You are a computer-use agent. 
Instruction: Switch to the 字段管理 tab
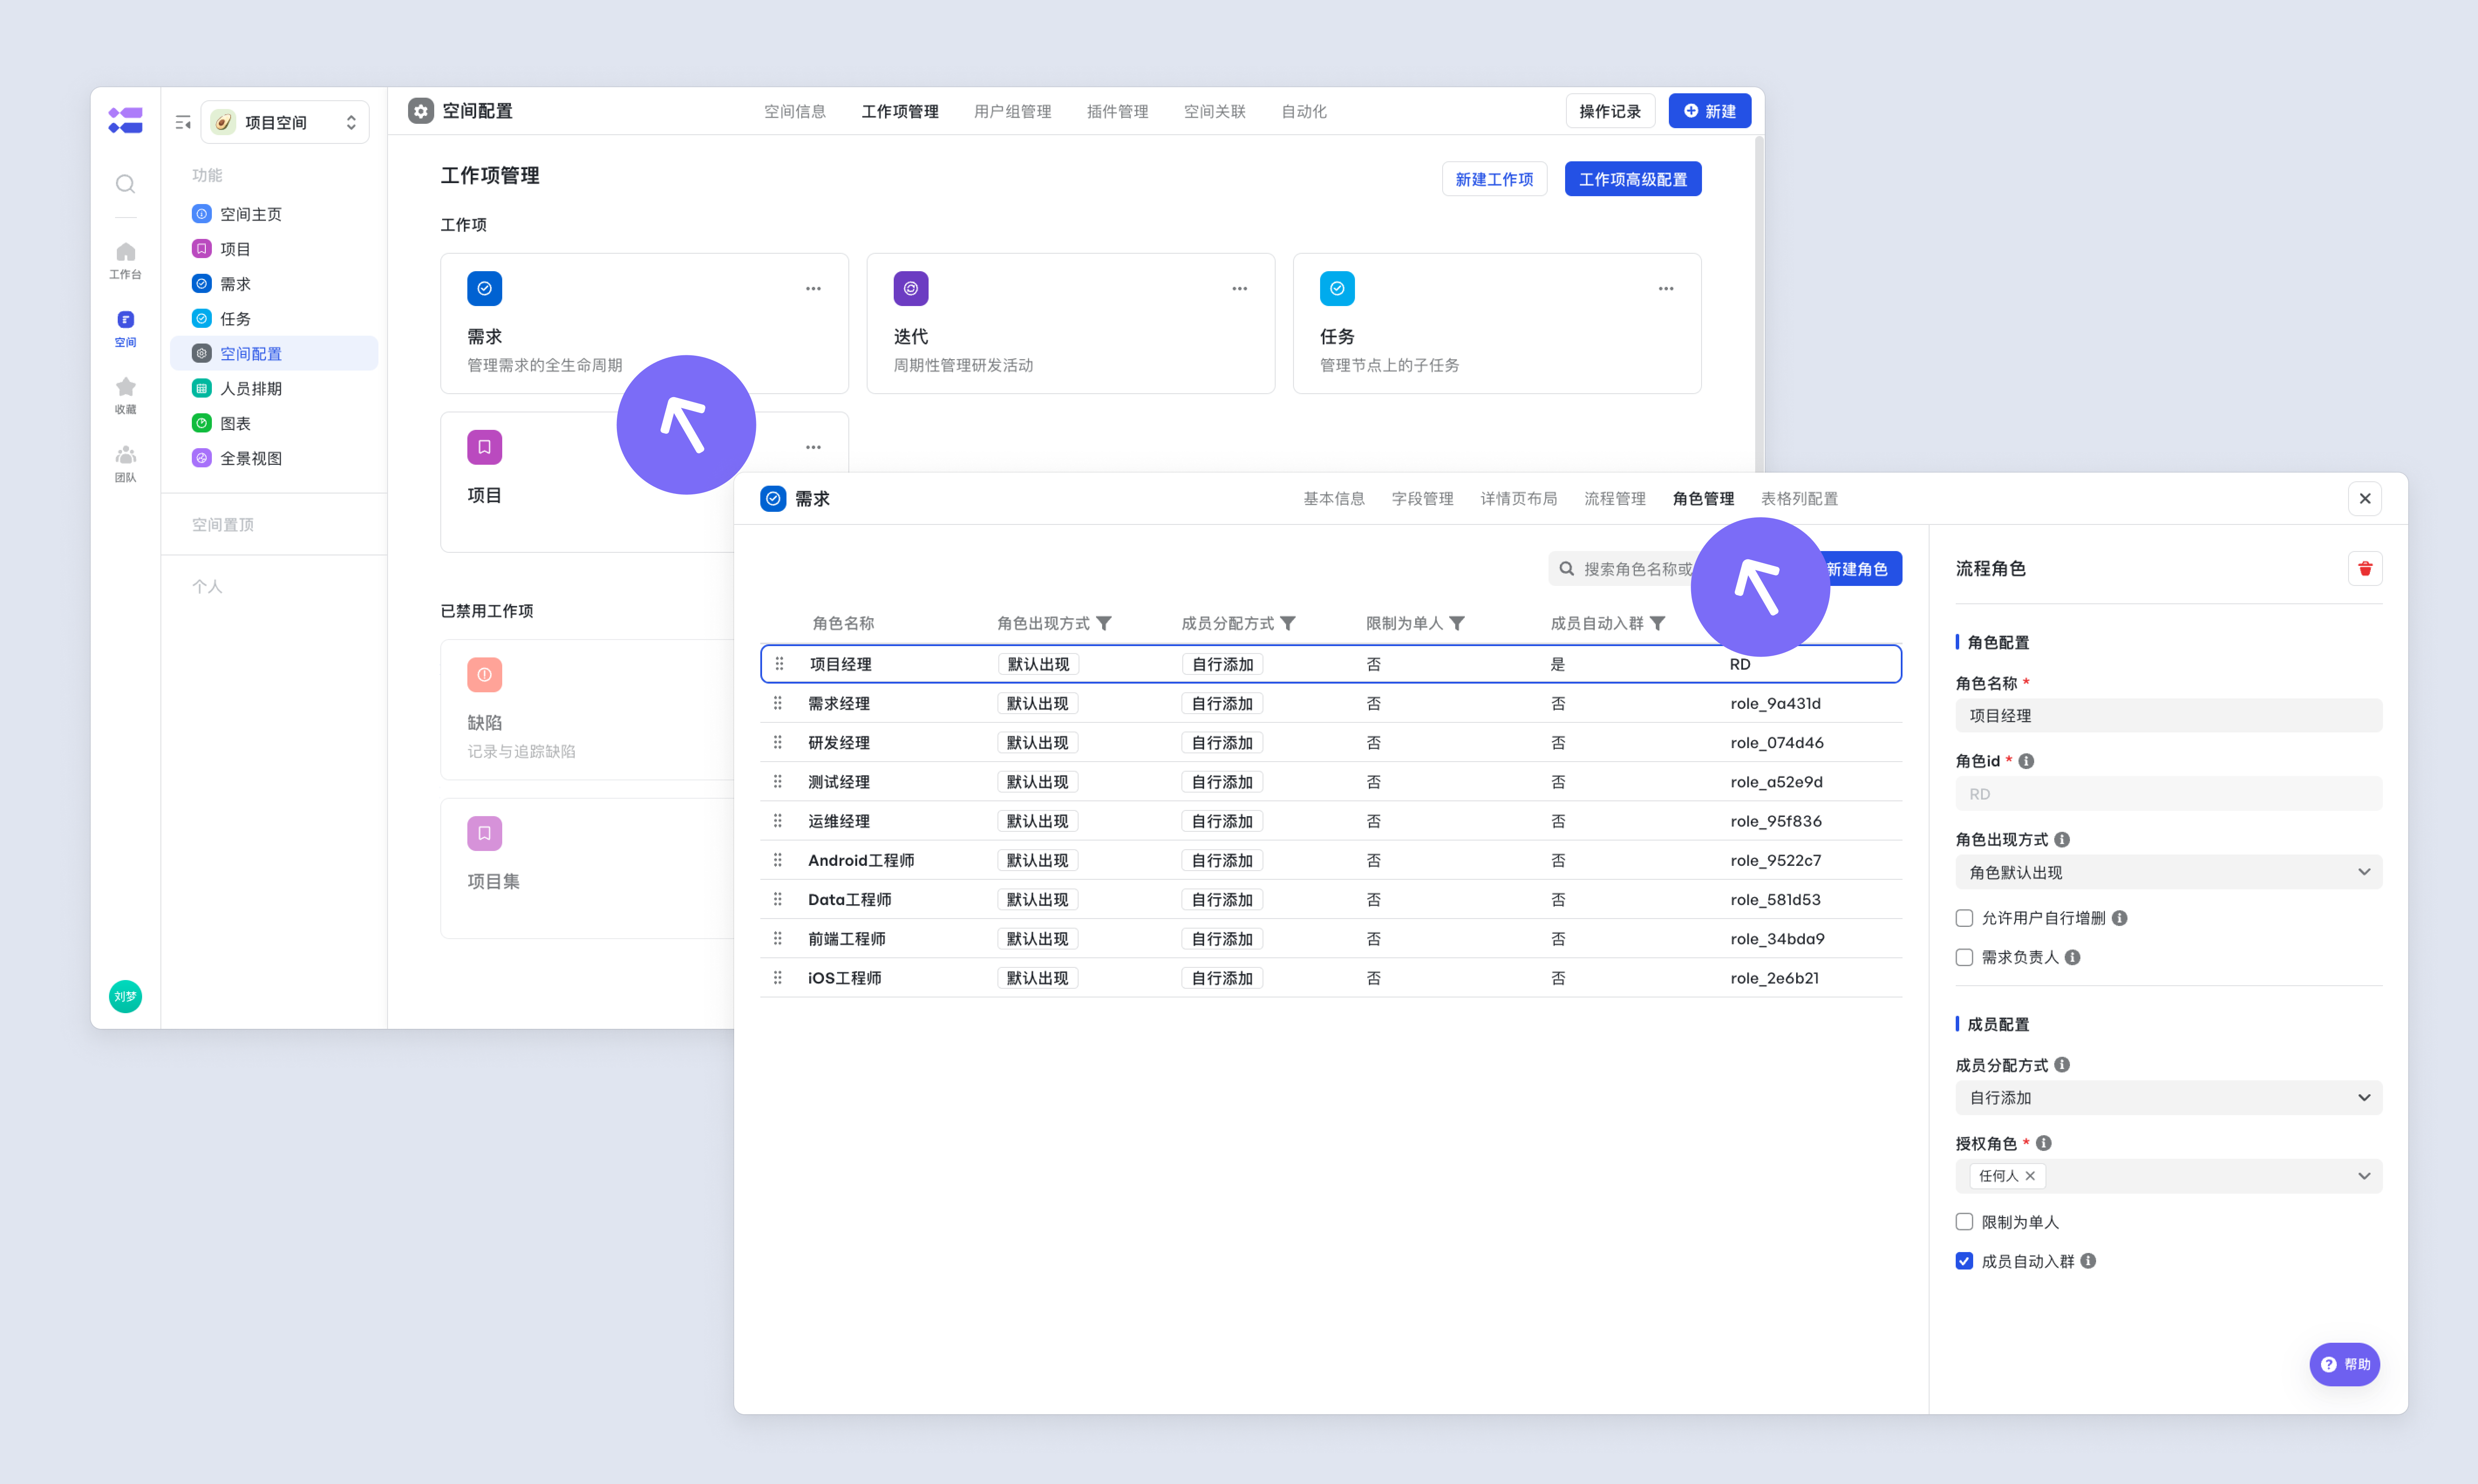tap(1422, 499)
